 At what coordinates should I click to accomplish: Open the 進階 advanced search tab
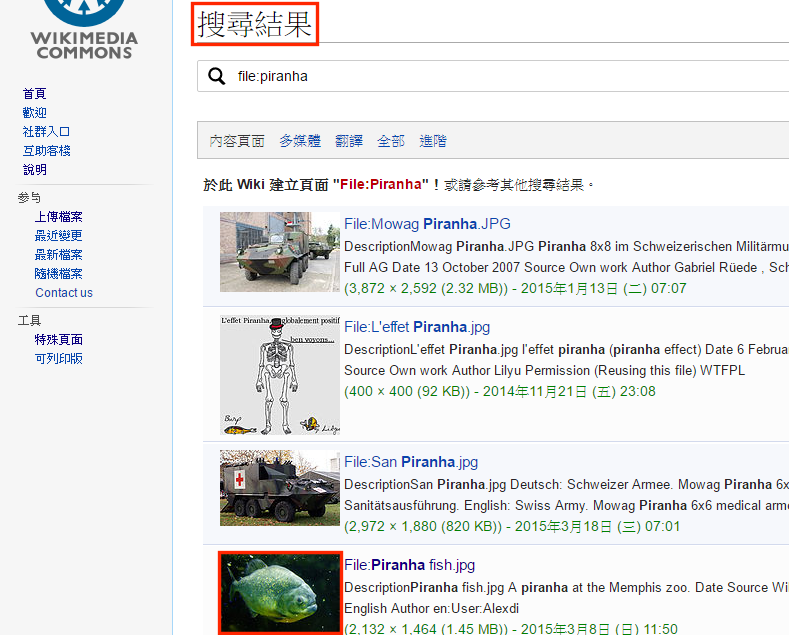tap(433, 141)
